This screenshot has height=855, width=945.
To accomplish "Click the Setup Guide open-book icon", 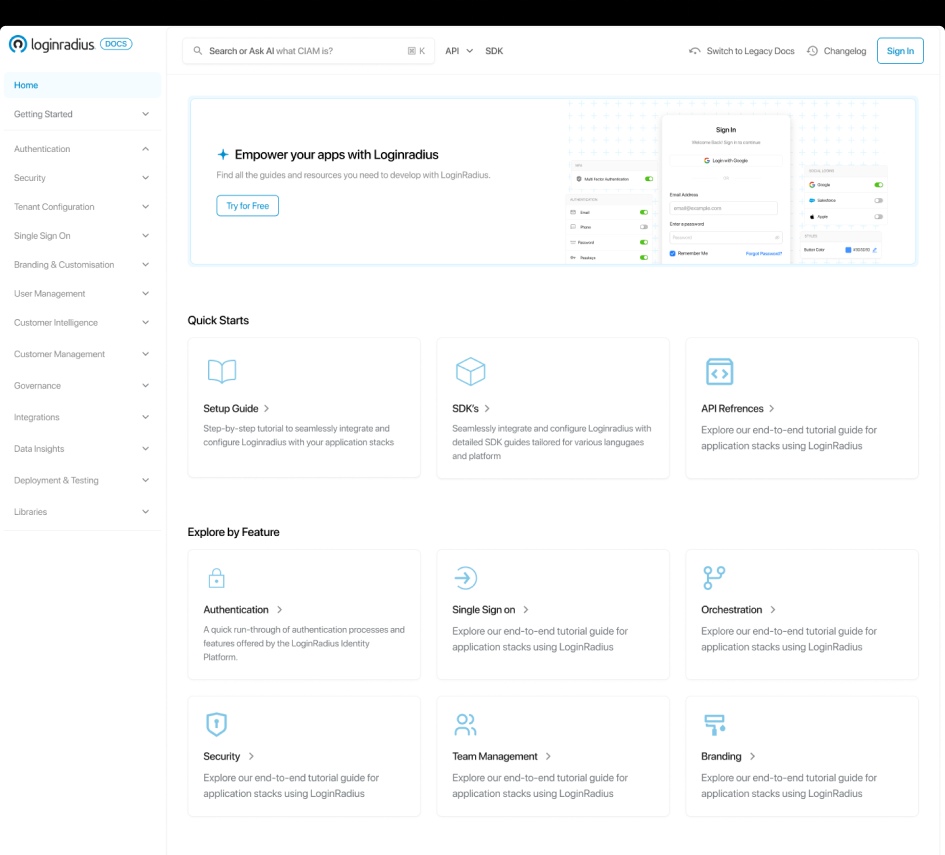I will click(x=222, y=371).
